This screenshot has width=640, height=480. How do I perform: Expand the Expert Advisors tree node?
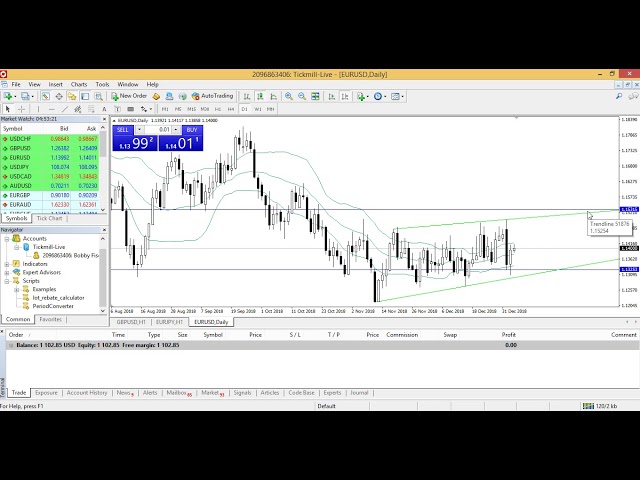7,272
